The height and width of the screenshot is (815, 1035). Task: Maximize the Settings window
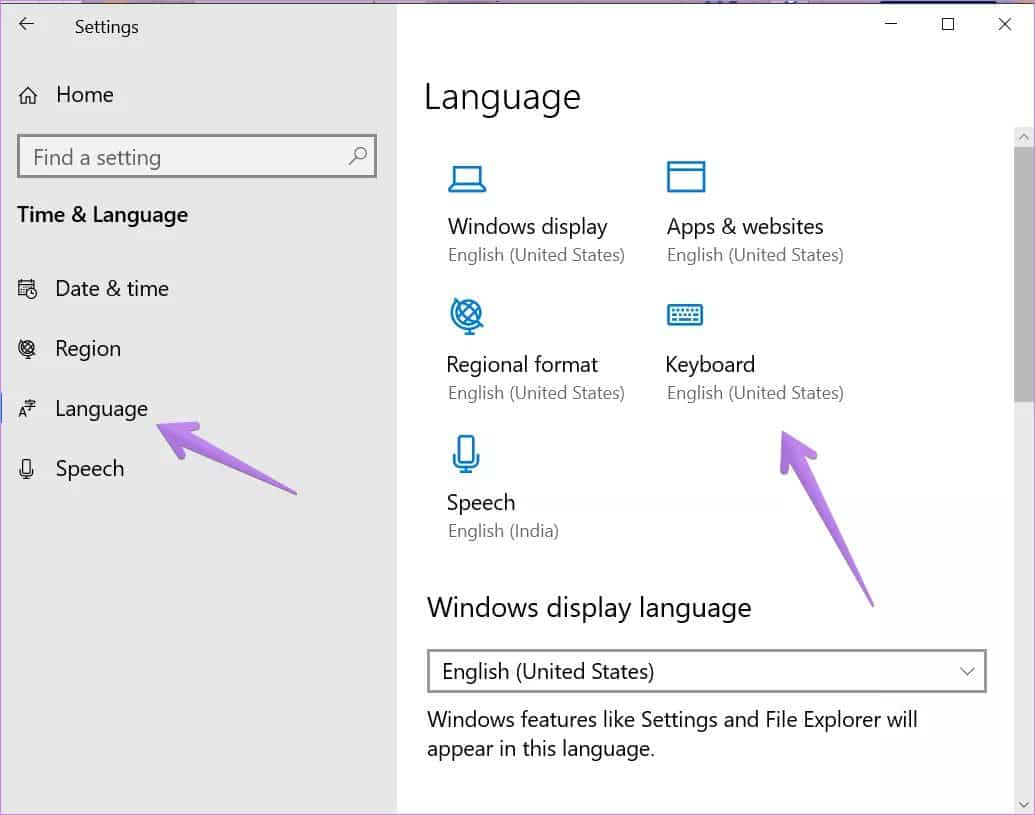tap(948, 24)
